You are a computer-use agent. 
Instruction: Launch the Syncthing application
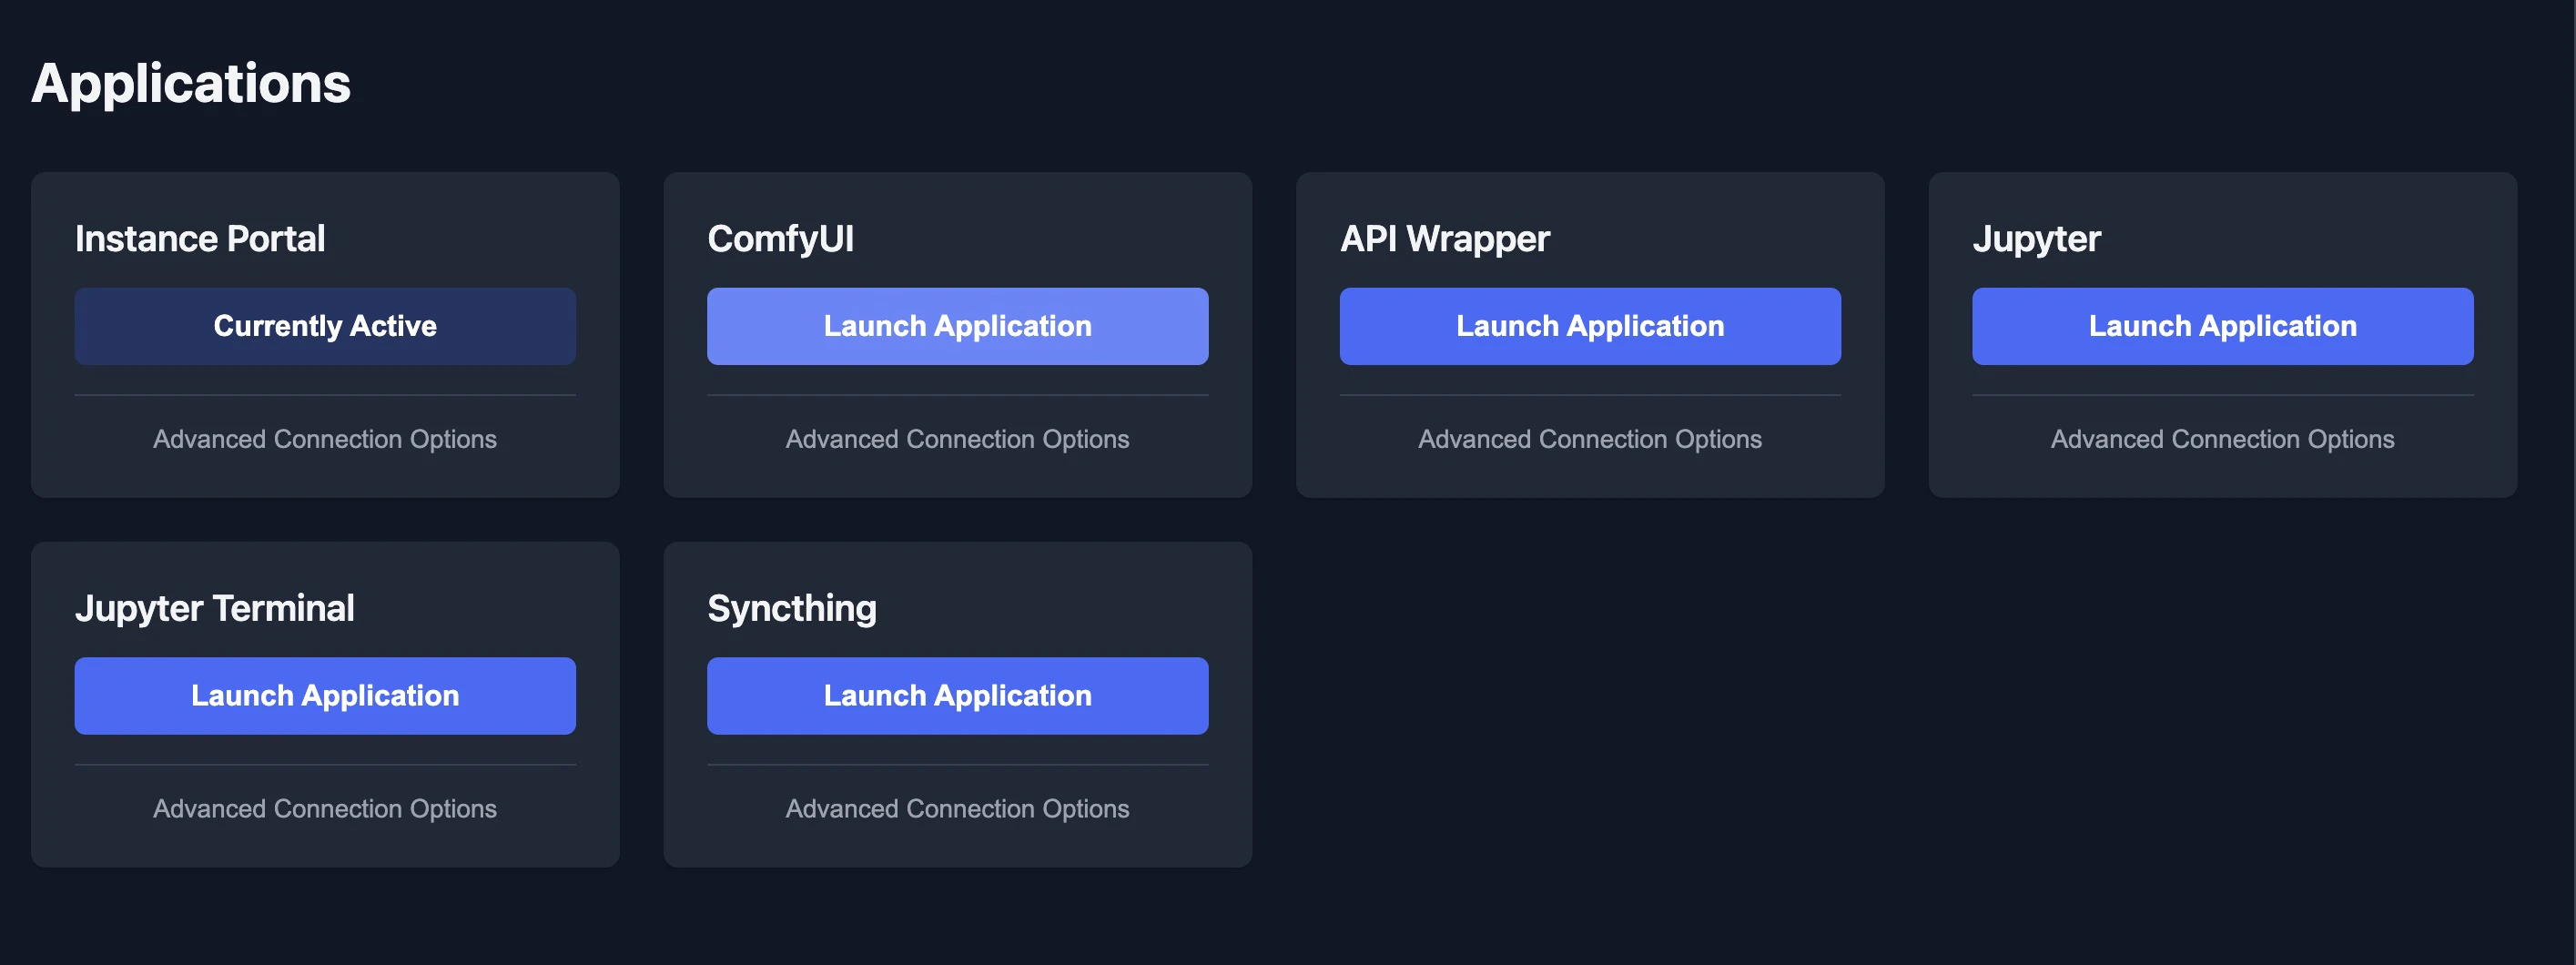point(957,695)
